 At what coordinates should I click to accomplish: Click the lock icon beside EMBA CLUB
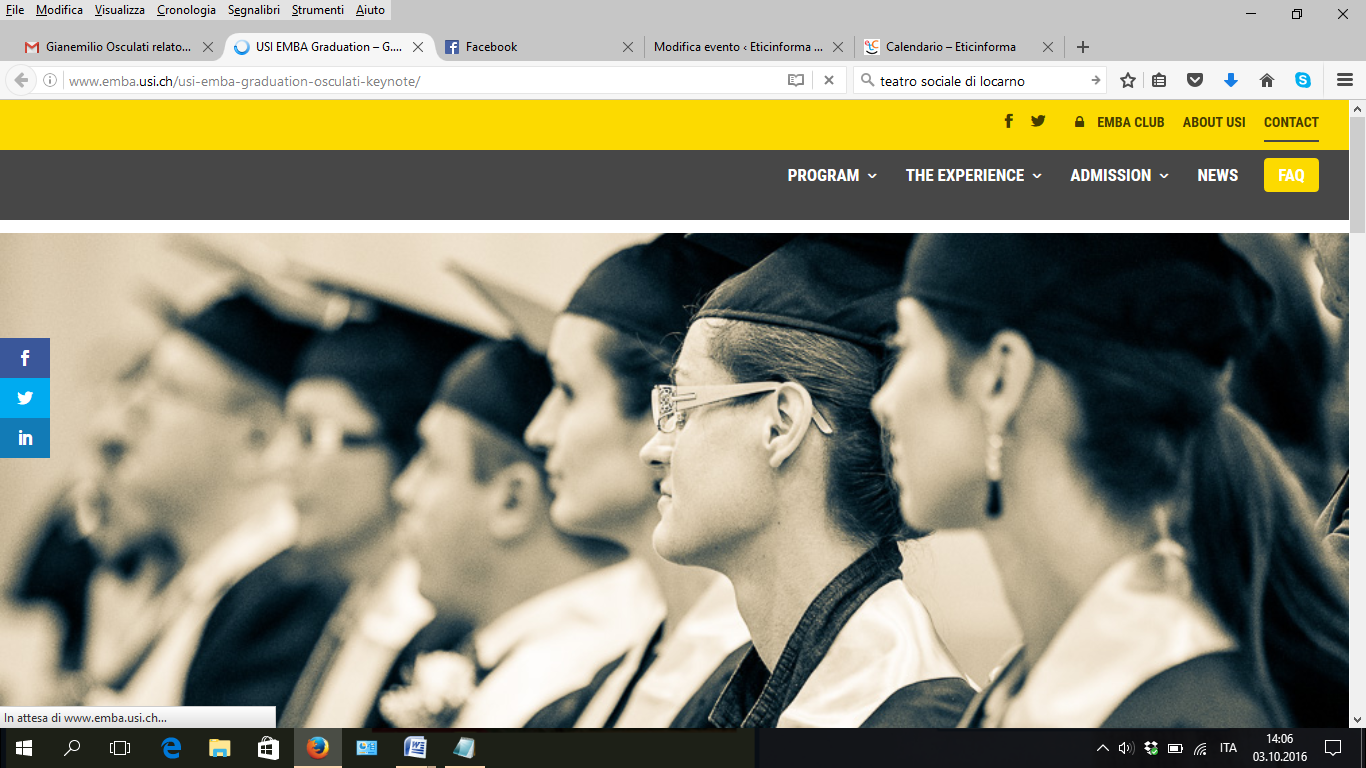click(x=1079, y=122)
